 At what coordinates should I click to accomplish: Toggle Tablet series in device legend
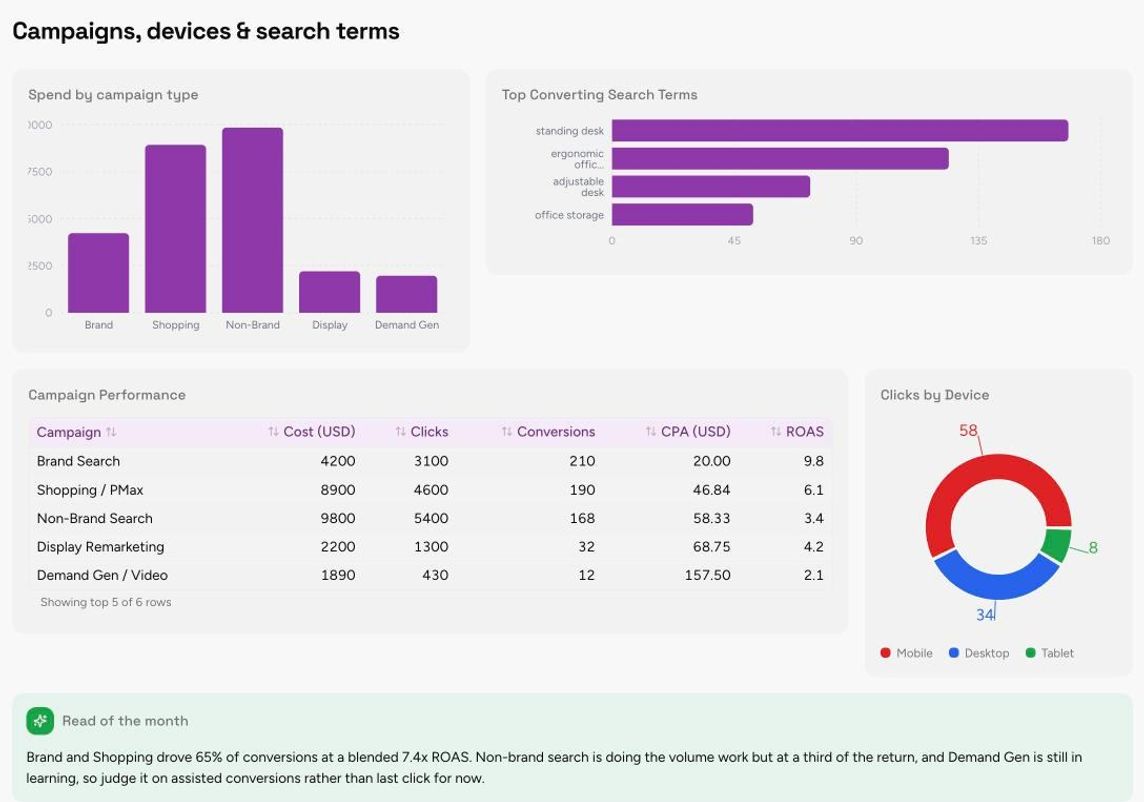coord(1049,653)
